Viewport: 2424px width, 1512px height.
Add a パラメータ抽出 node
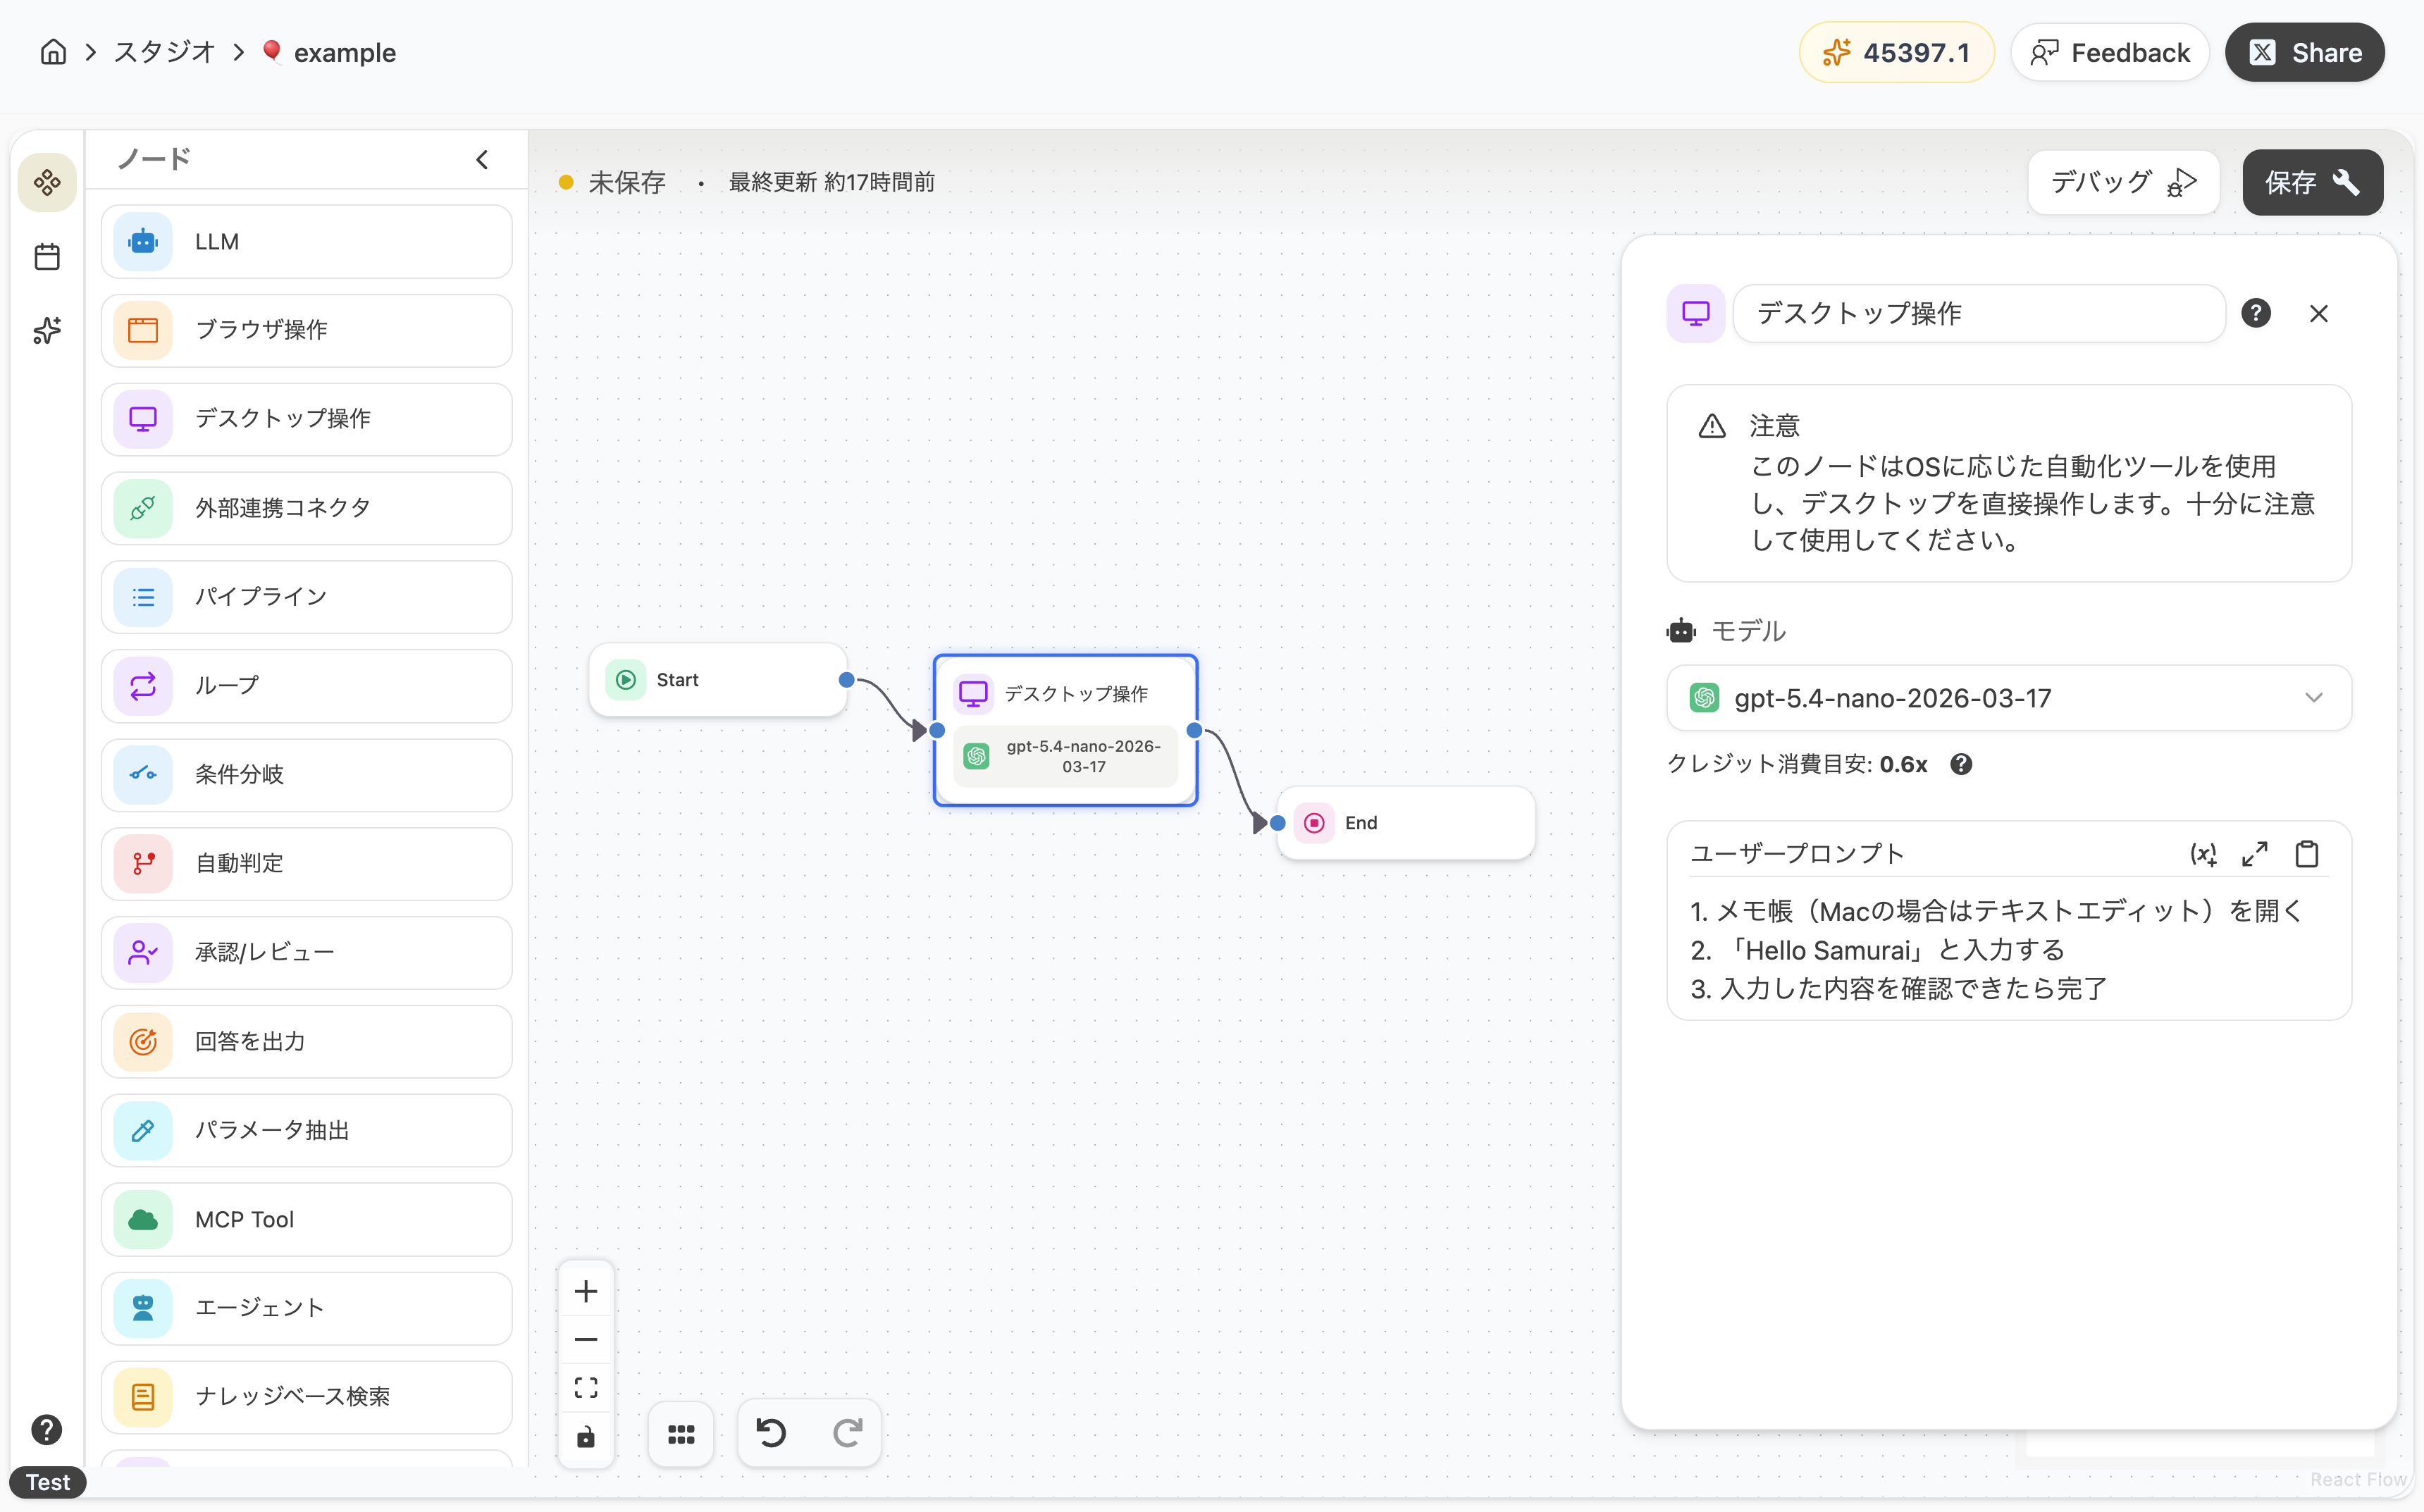[307, 1130]
